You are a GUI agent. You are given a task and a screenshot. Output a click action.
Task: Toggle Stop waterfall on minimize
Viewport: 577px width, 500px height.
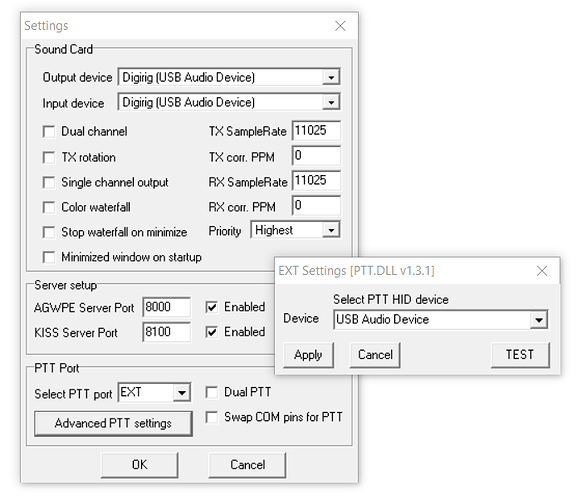(x=49, y=233)
